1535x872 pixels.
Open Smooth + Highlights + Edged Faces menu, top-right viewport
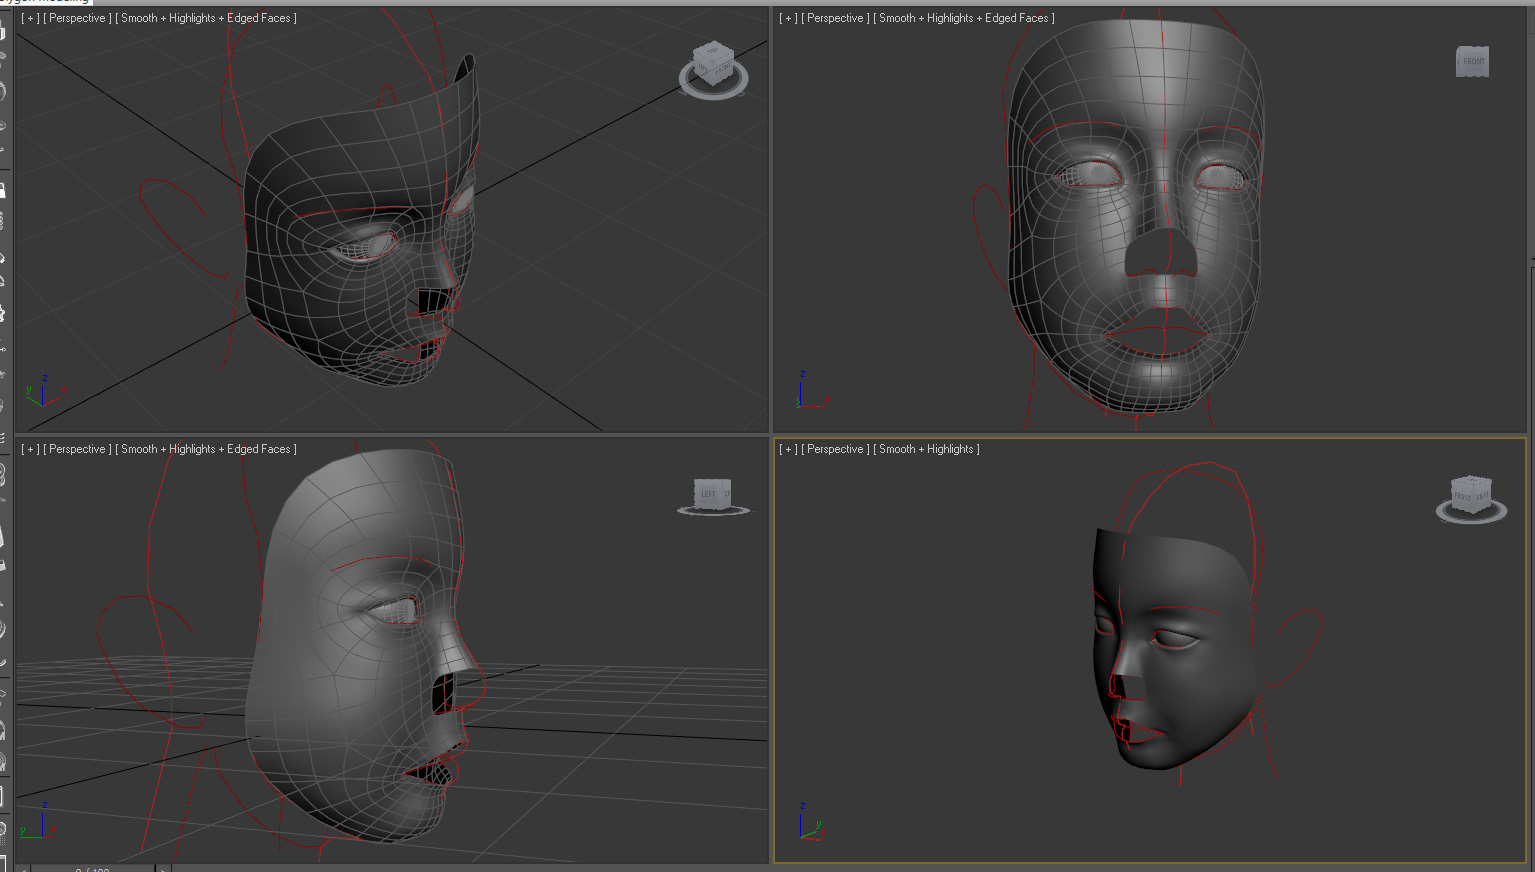[x=964, y=18]
